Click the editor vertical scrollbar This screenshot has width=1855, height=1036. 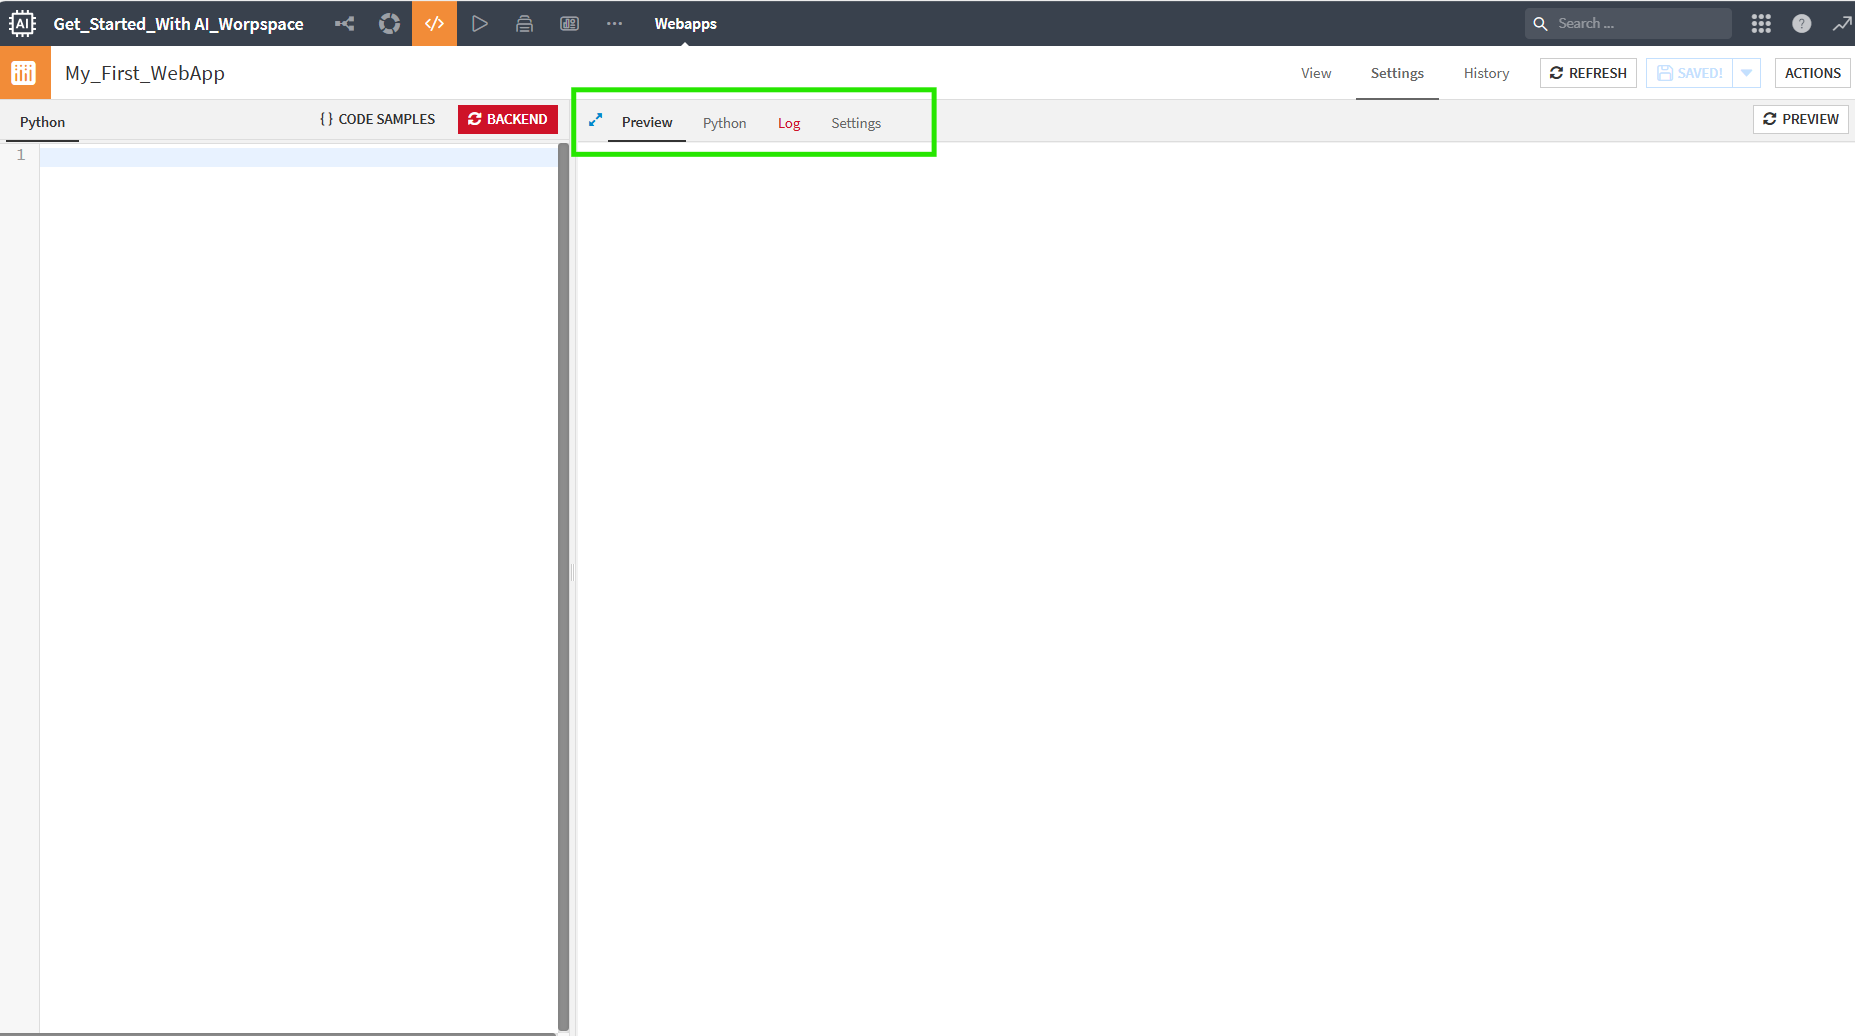click(x=563, y=588)
